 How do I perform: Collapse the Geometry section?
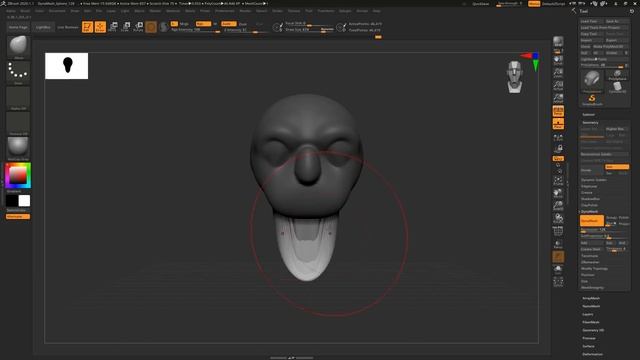[x=590, y=122]
